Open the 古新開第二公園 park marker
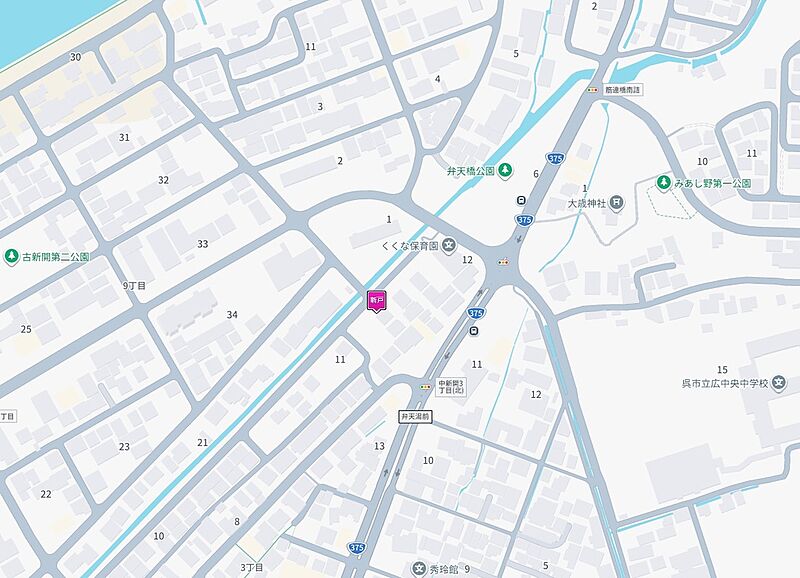This screenshot has width=800, height=578. 11,257
